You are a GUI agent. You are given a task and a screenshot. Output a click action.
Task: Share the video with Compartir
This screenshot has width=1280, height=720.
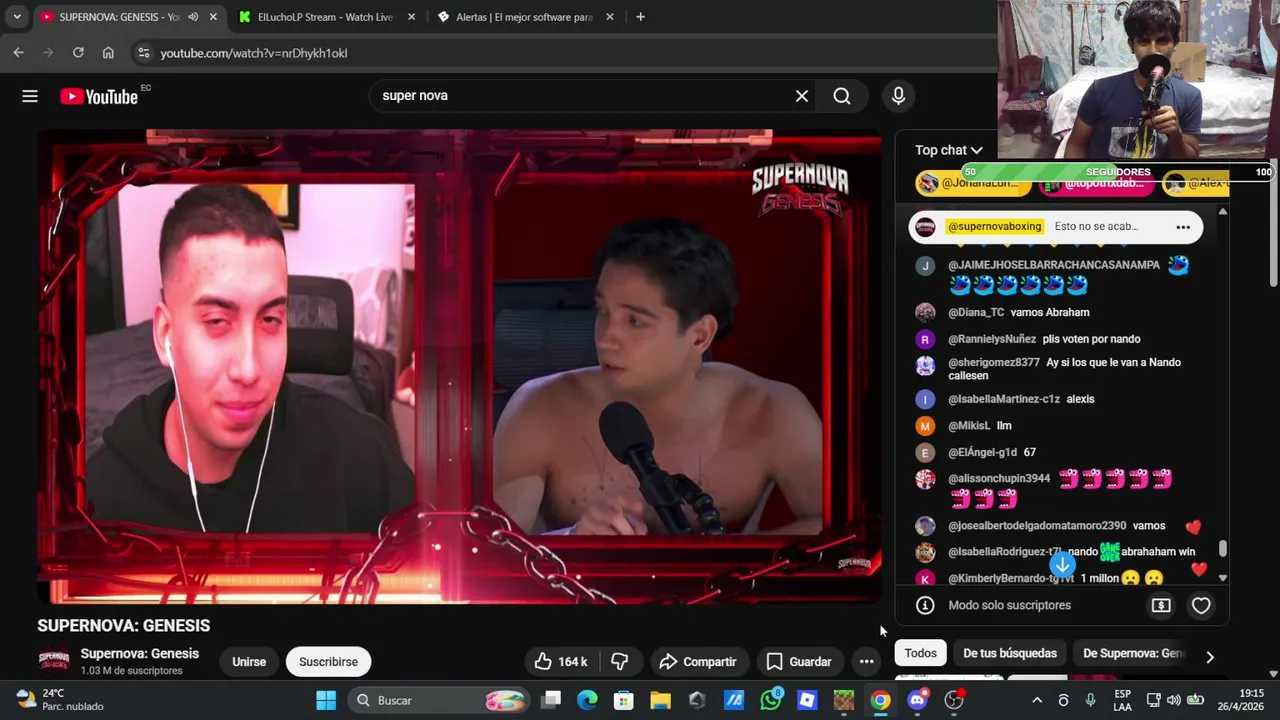click(698, 662)
